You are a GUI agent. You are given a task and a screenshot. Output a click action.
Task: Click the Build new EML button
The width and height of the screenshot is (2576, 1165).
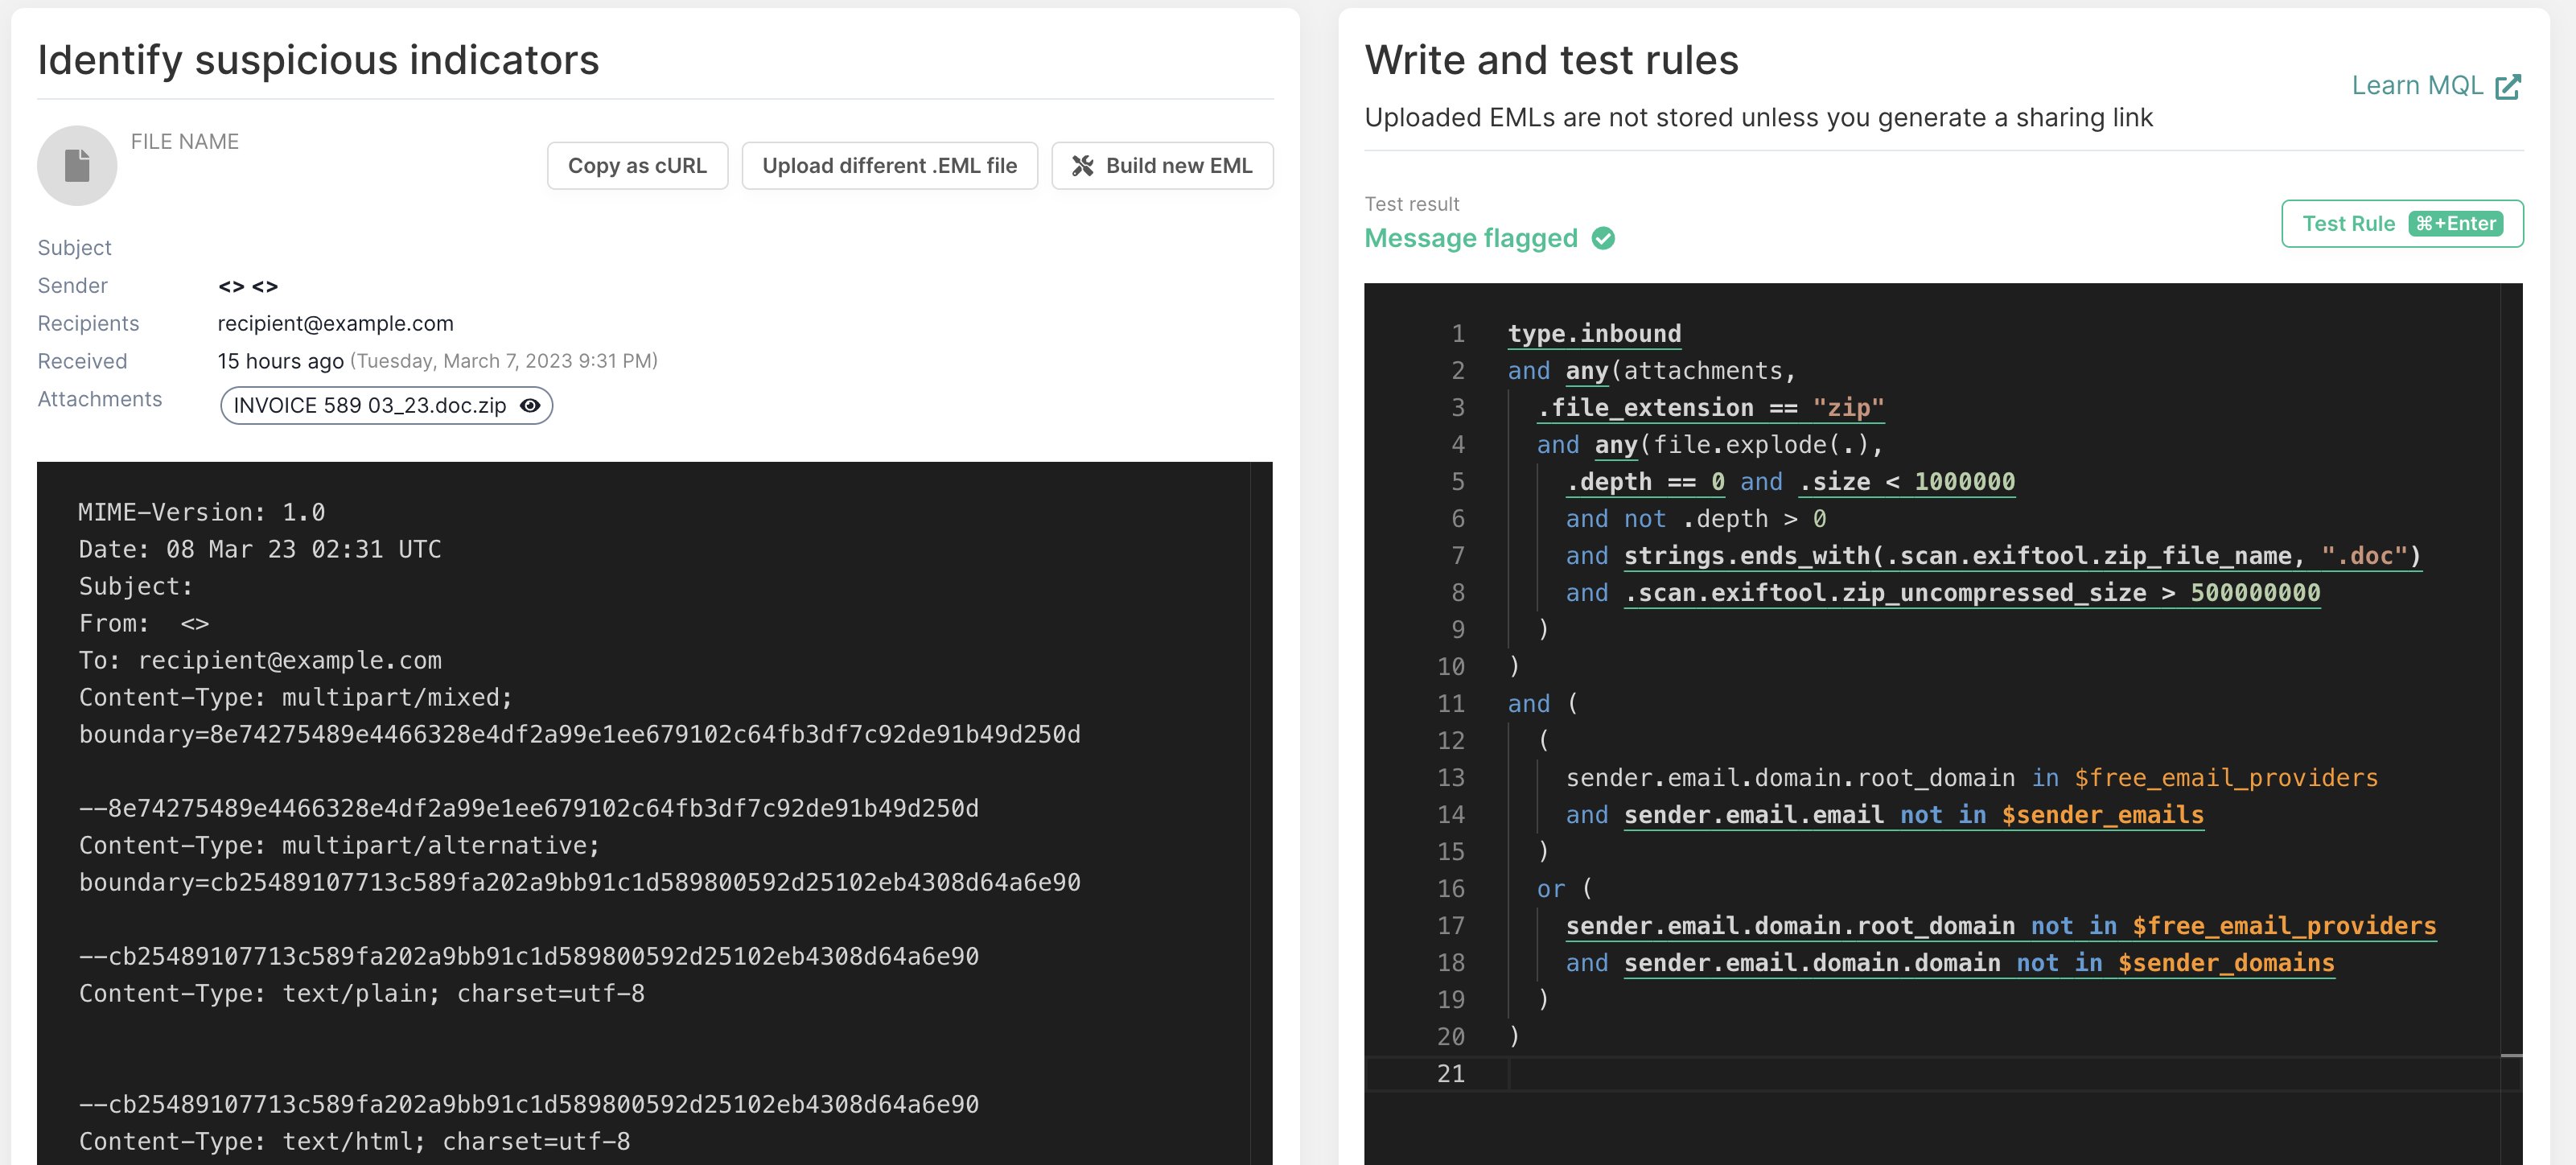(1162, 165)
